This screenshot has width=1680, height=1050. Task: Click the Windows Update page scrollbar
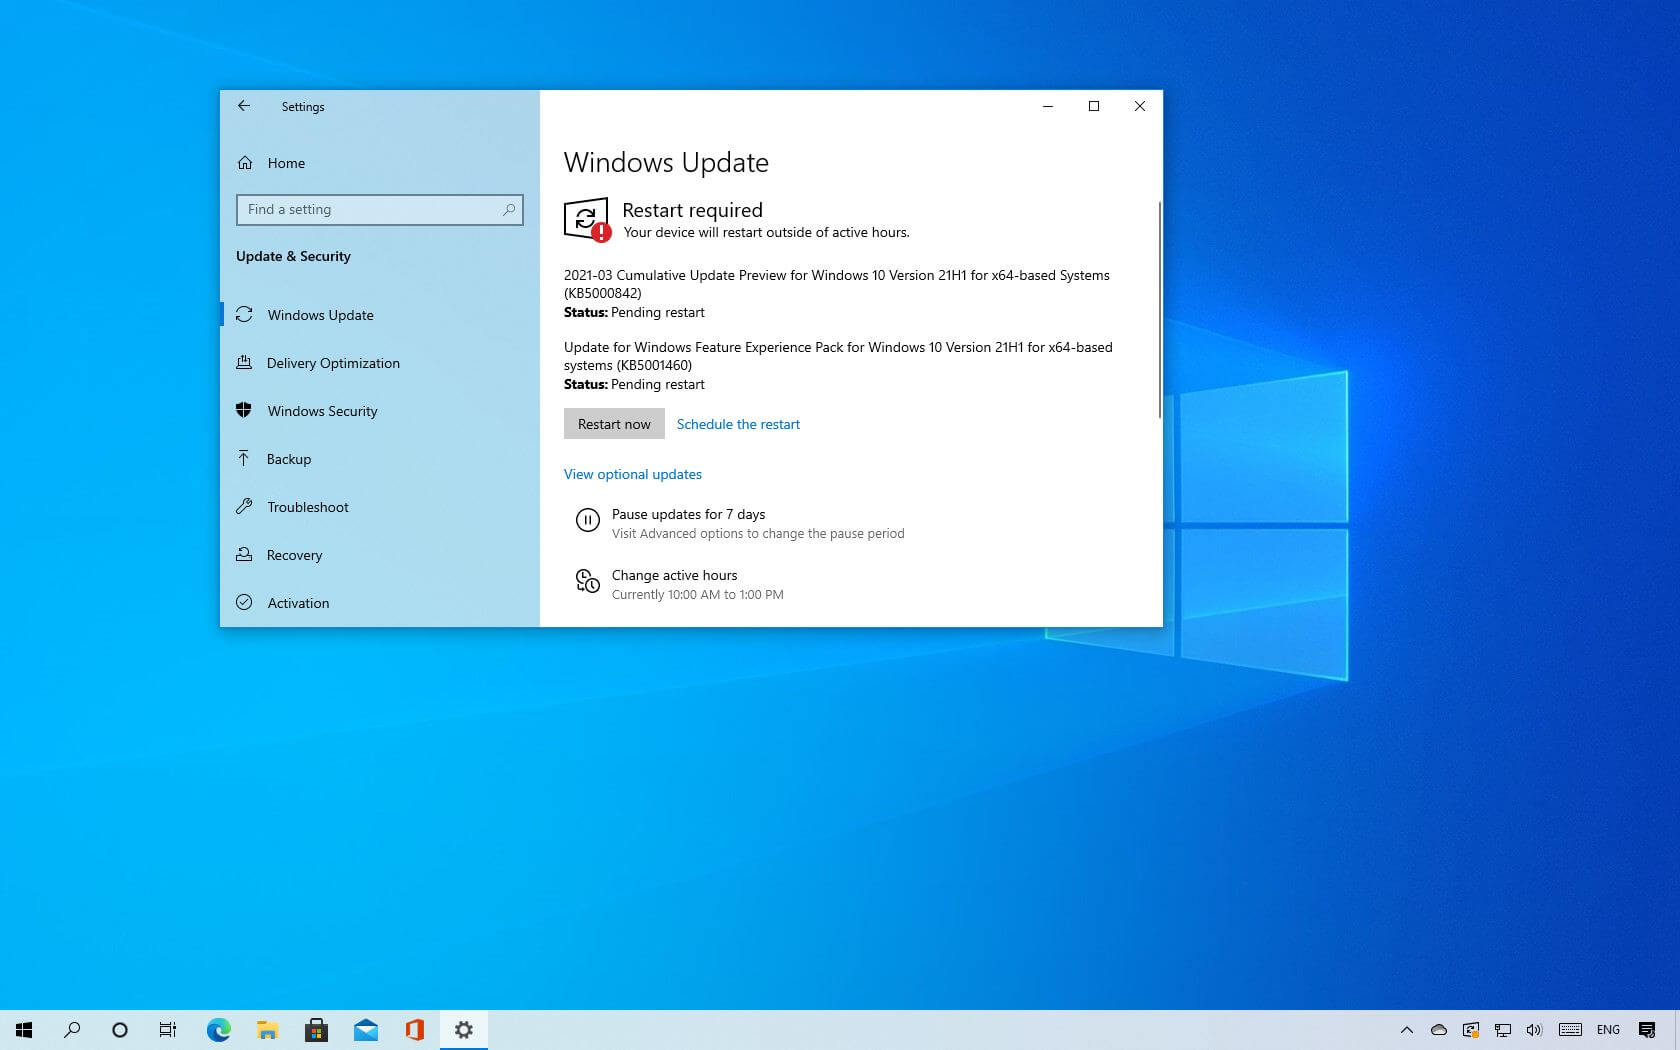click(1160, 310)
